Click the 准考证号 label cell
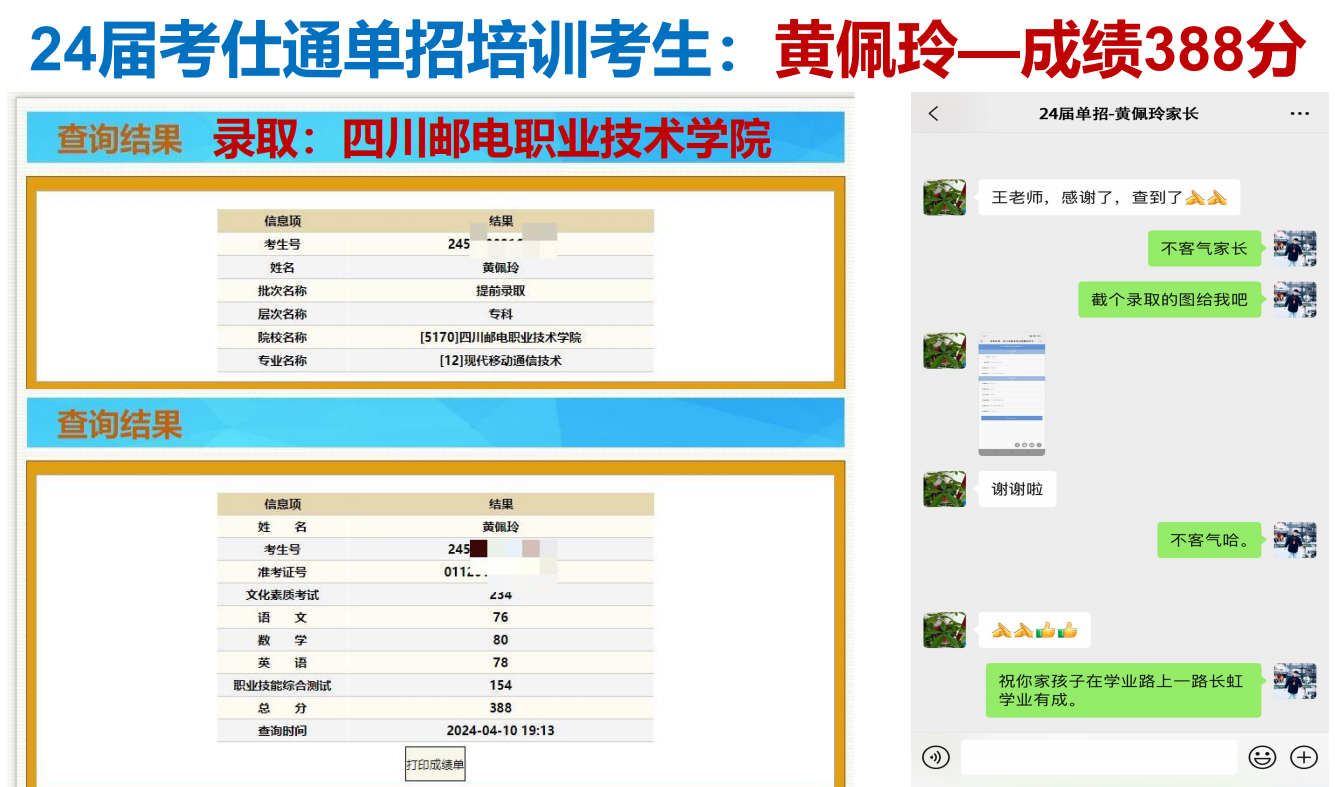 pos(282,572)
